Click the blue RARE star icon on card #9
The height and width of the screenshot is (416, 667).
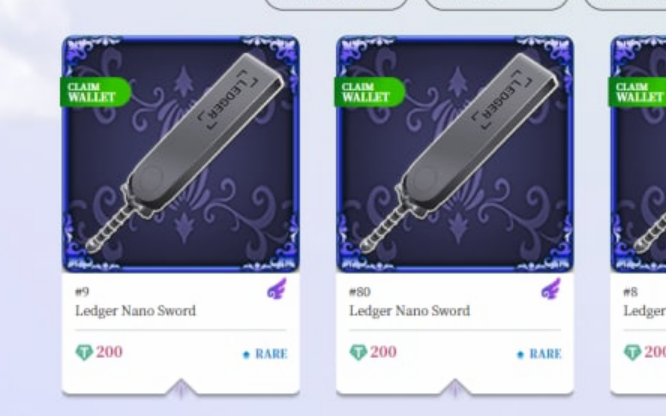(246, 354)
